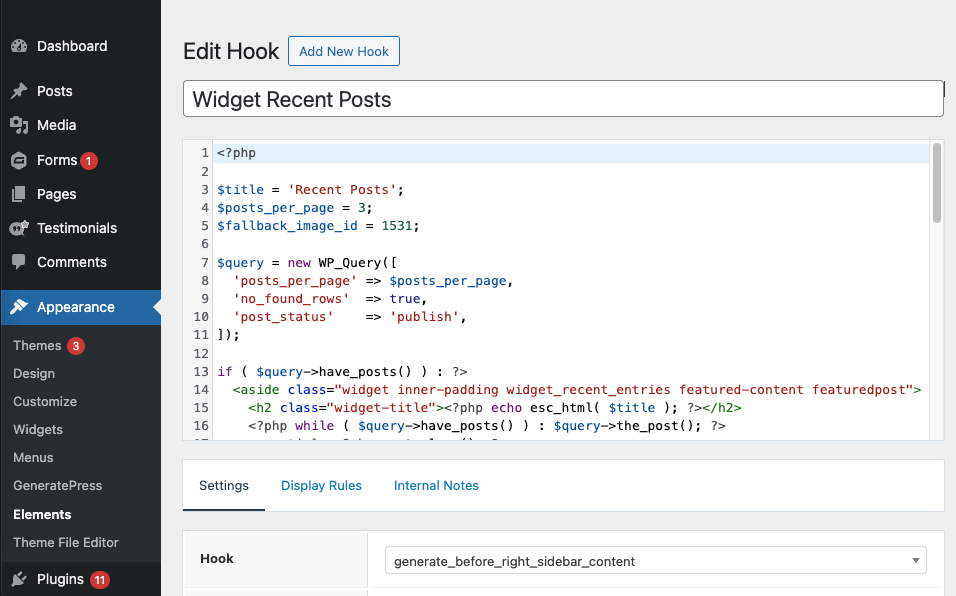Image resolution: width=956 pixels, height=596 pixels.
Task: Open Theme File Editor submenu link
Action: click(x=66, y=542)
